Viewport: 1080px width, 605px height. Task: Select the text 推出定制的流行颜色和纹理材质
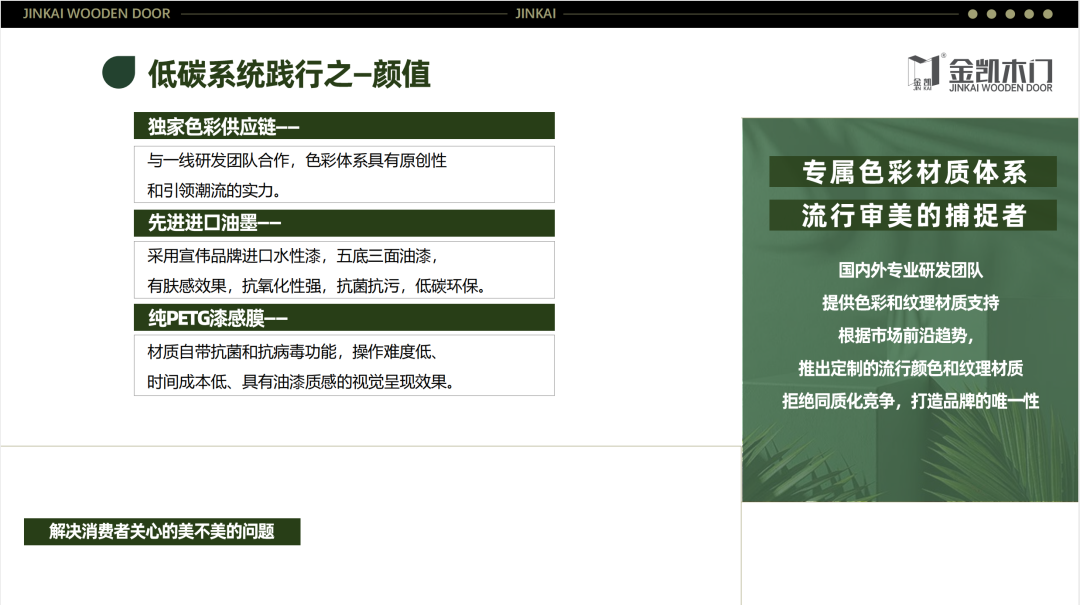(911, 369)
